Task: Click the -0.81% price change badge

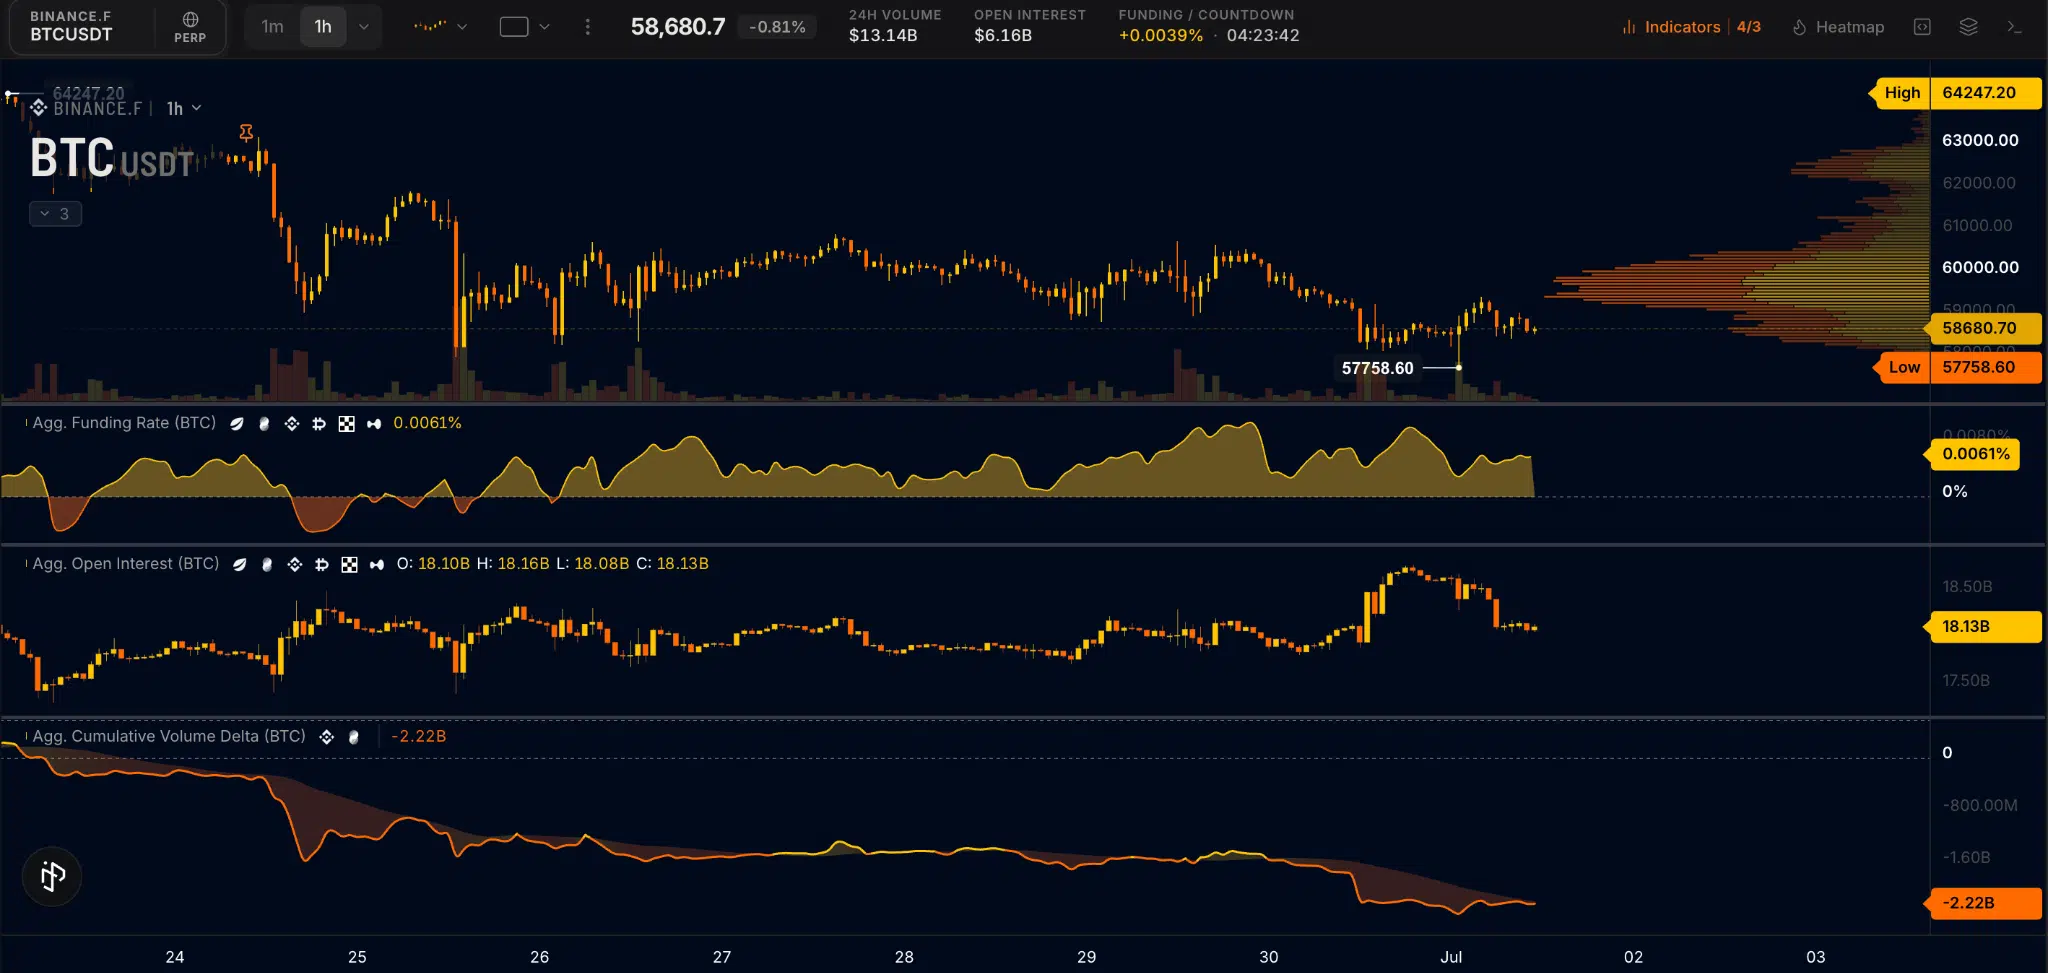Action: click(x=777, y=27)
